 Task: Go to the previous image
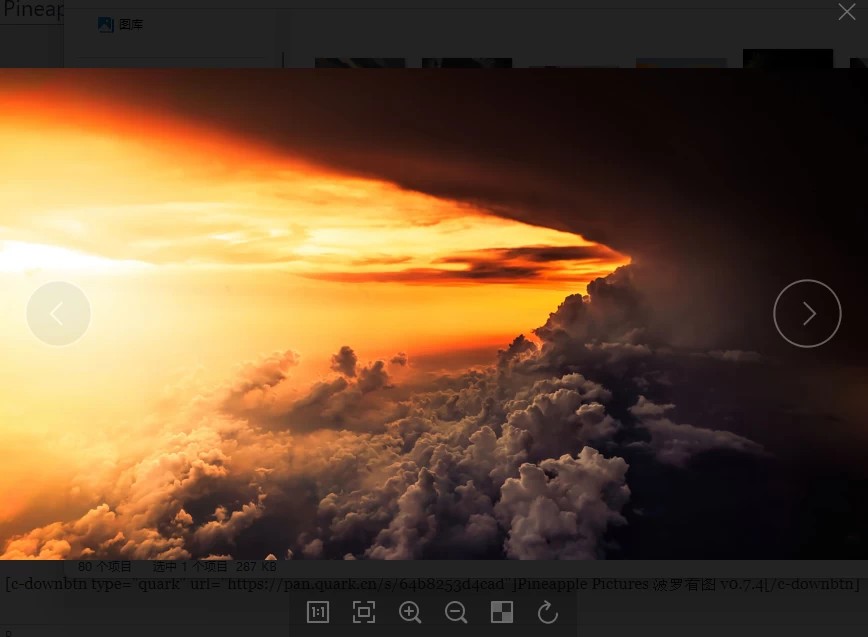(x=58, y=314)
